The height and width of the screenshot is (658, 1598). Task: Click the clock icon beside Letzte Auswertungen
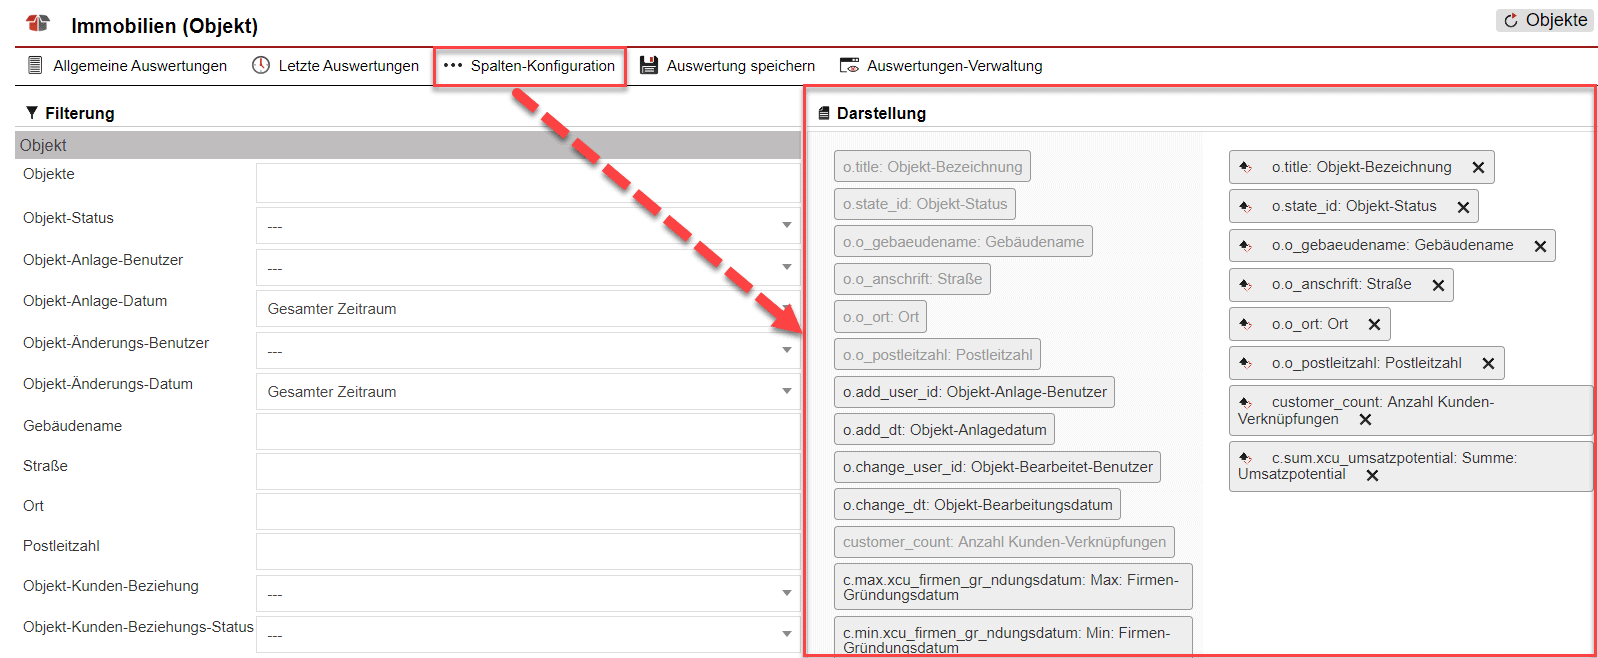(x=261, y=66)
